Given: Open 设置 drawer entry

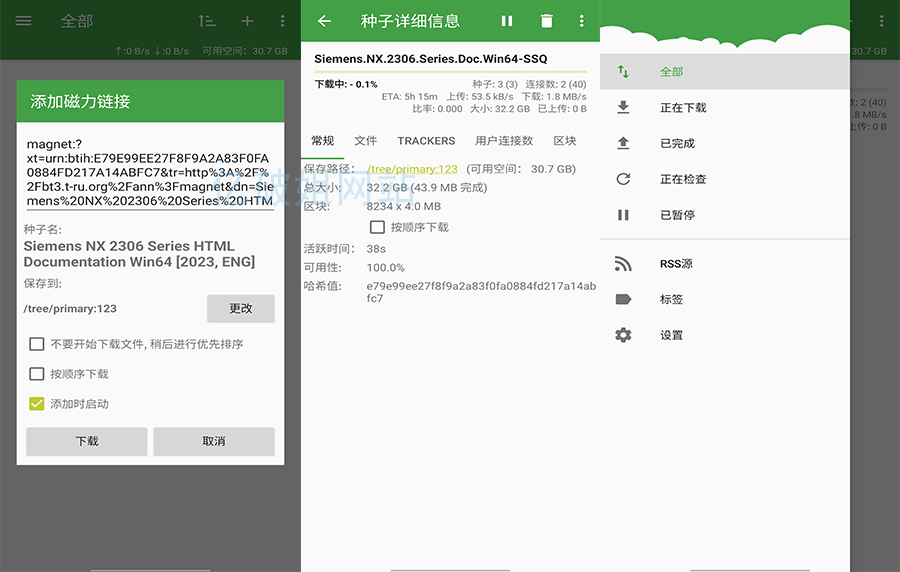Looking at the screenshot, I should click(724, 335).
